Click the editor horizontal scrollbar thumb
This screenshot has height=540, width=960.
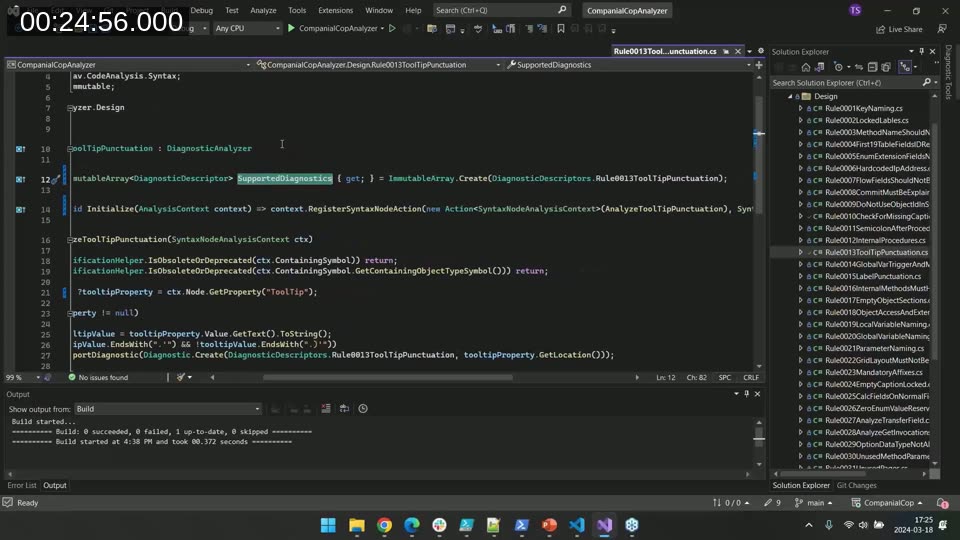388,377
